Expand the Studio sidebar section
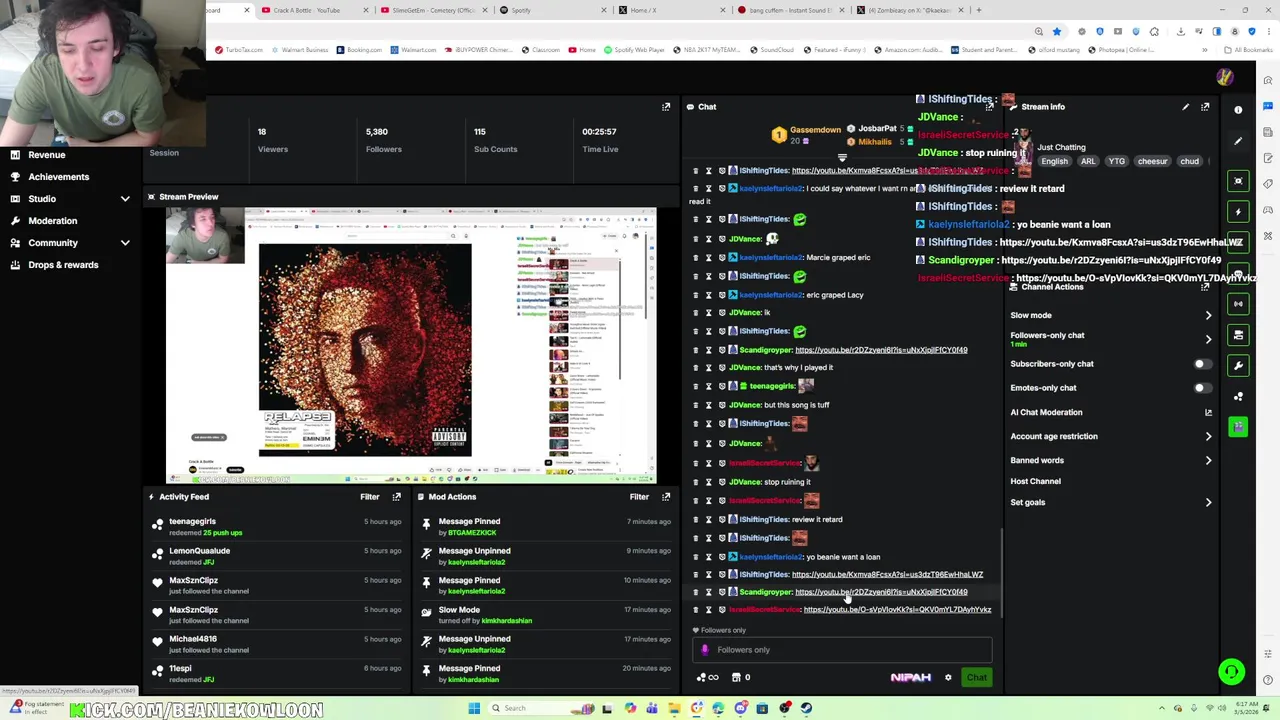 click(x=125, y=199)
